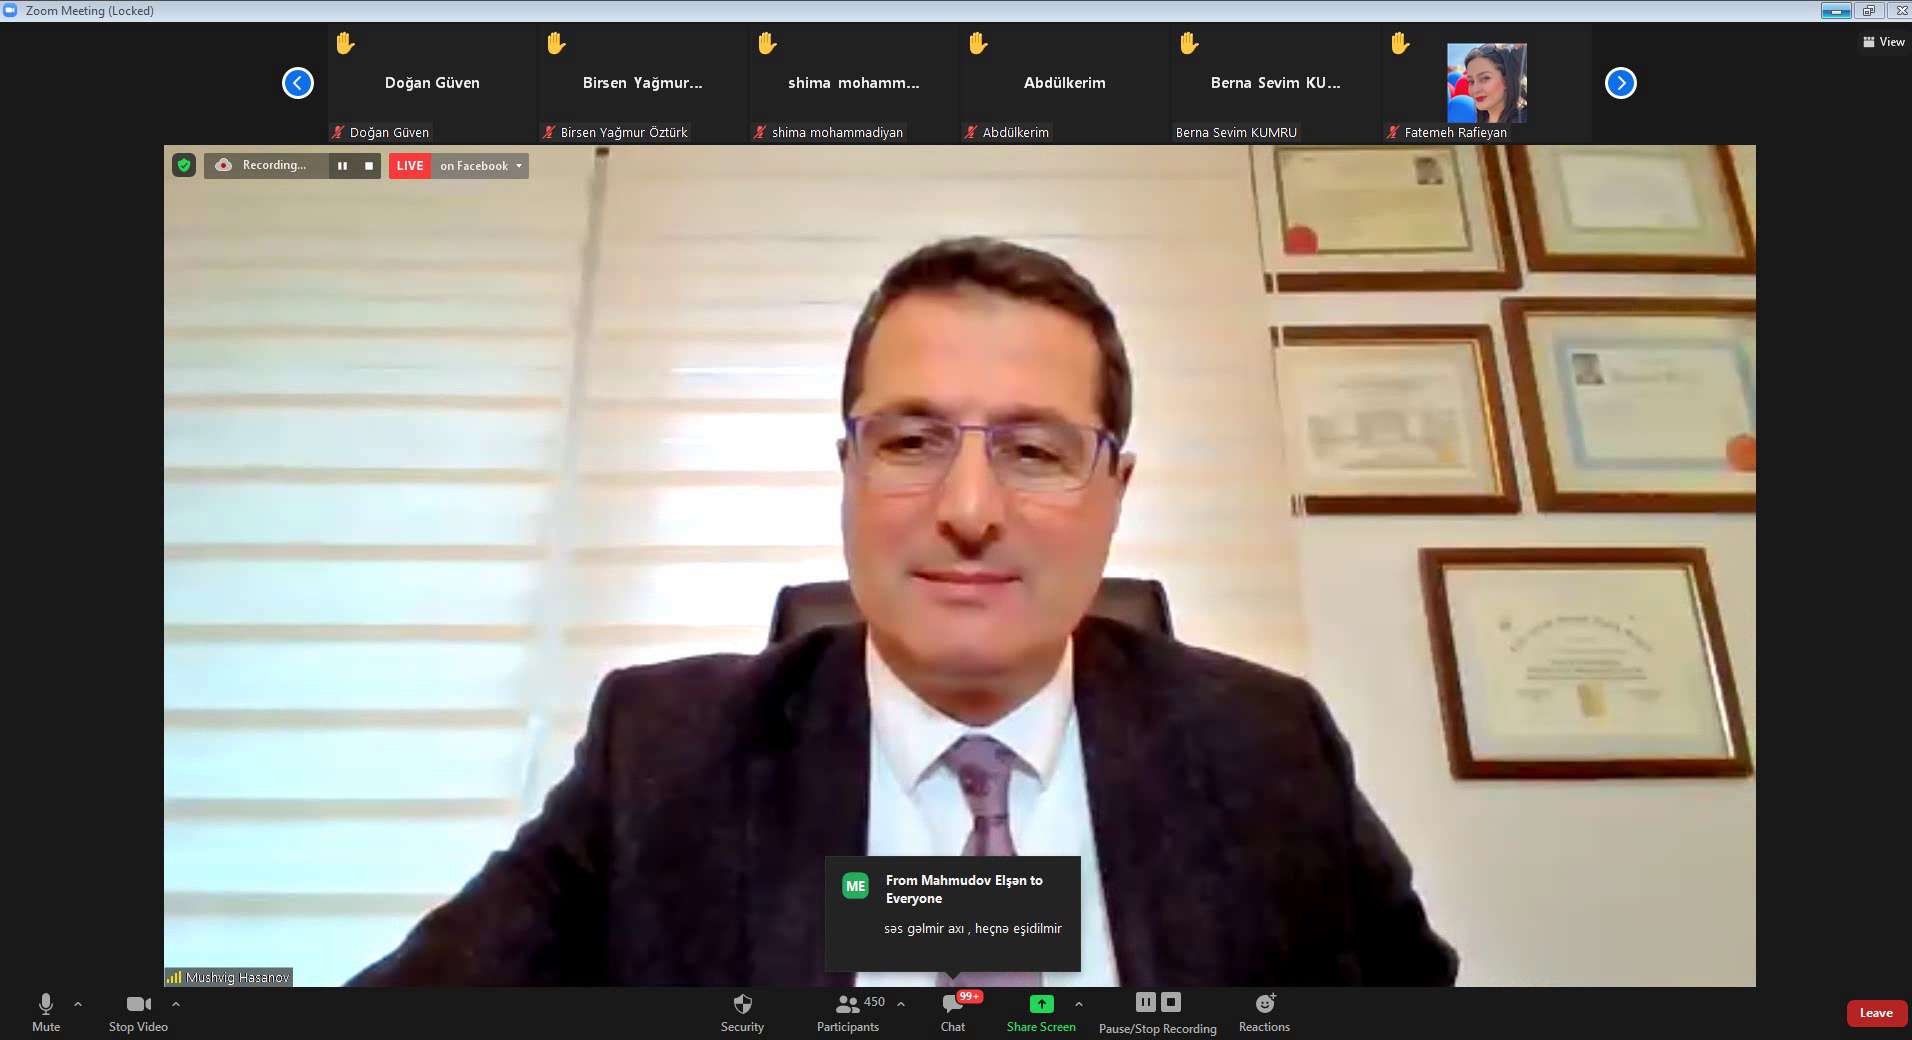Select Birsen Yağmur Öztürk participant tile

click(x=643, y=83)
